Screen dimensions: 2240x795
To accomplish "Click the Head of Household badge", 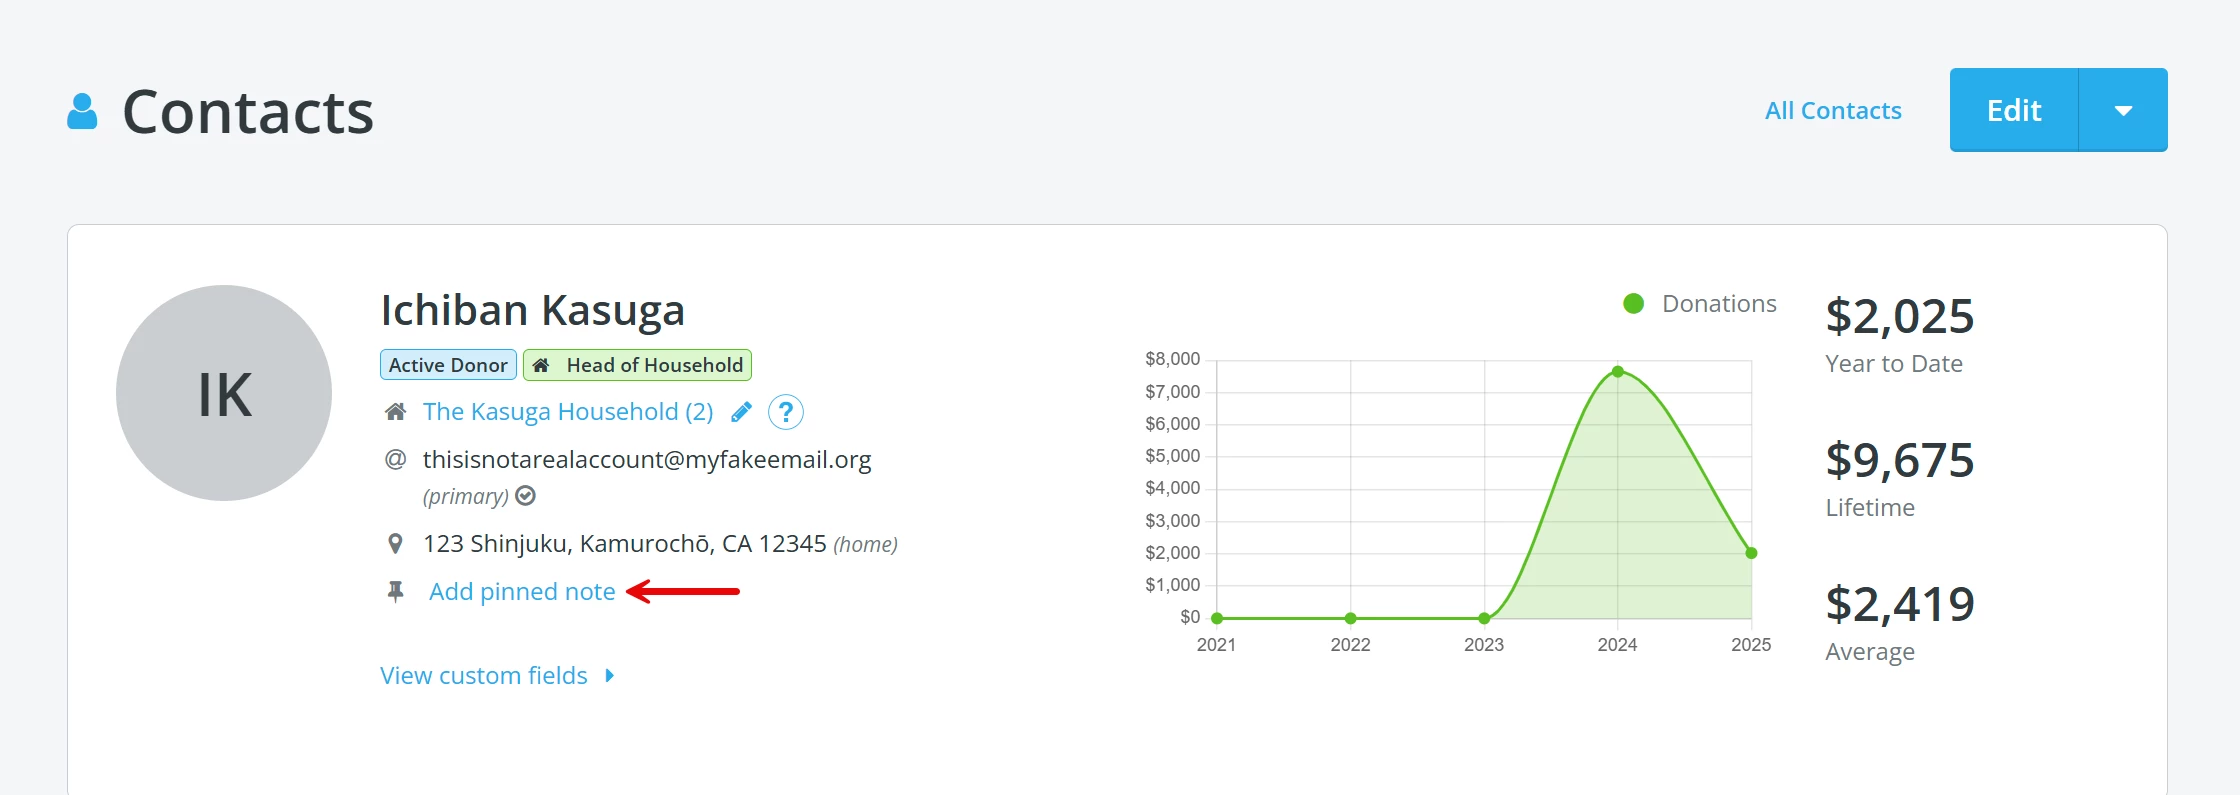I will tap(637, 365).
